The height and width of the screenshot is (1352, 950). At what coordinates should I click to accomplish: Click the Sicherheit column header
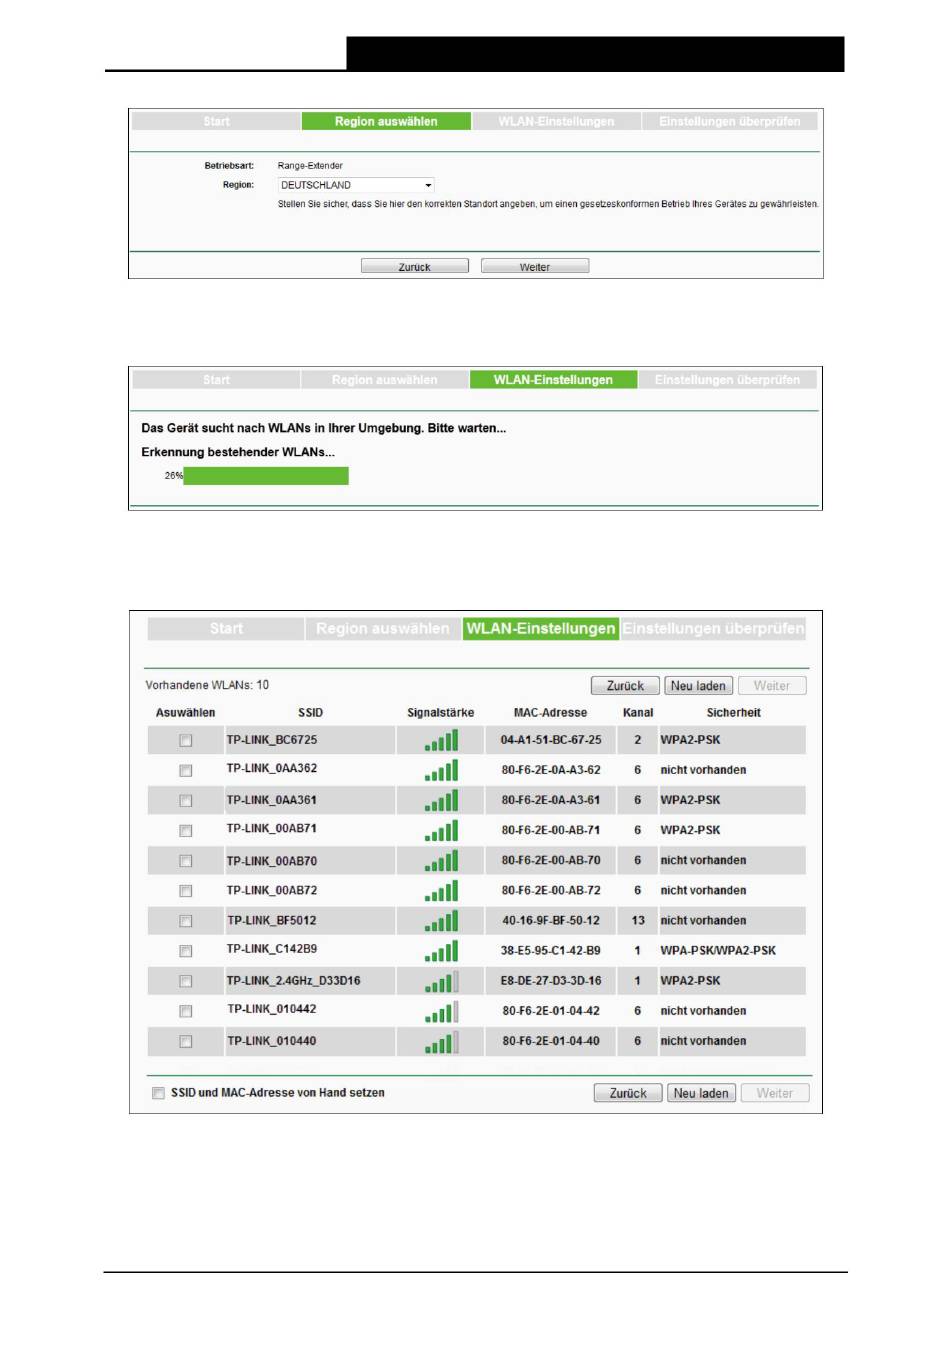point(733,713)
